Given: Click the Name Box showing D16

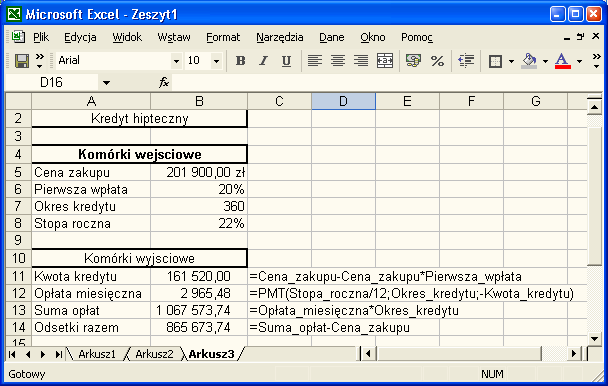Looking at the screenshot, I should (52, 82).
